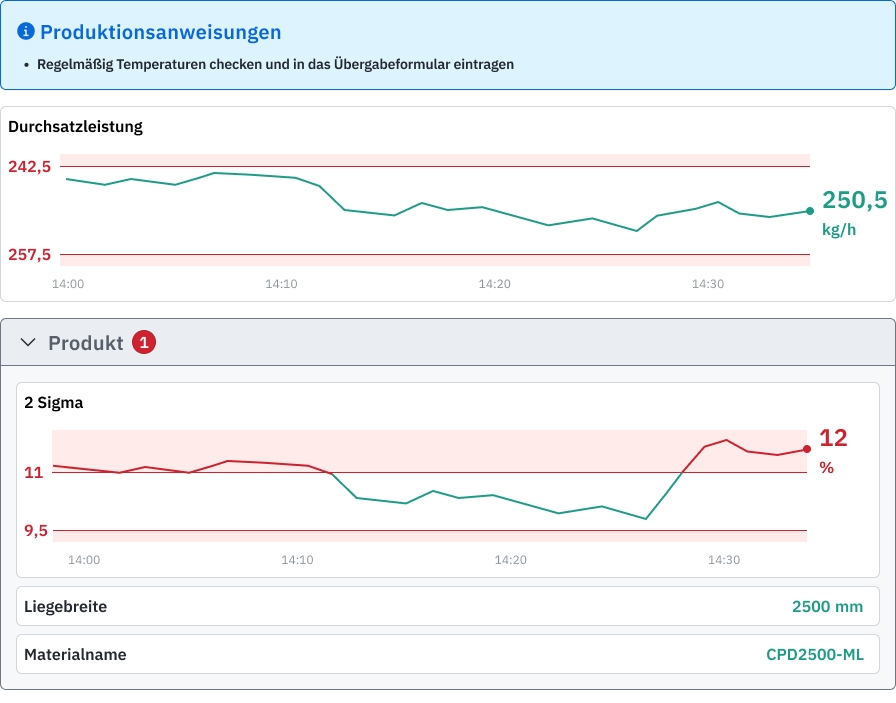Collapse the Produkt section with the chevron
896x703 pixels.
28,343
